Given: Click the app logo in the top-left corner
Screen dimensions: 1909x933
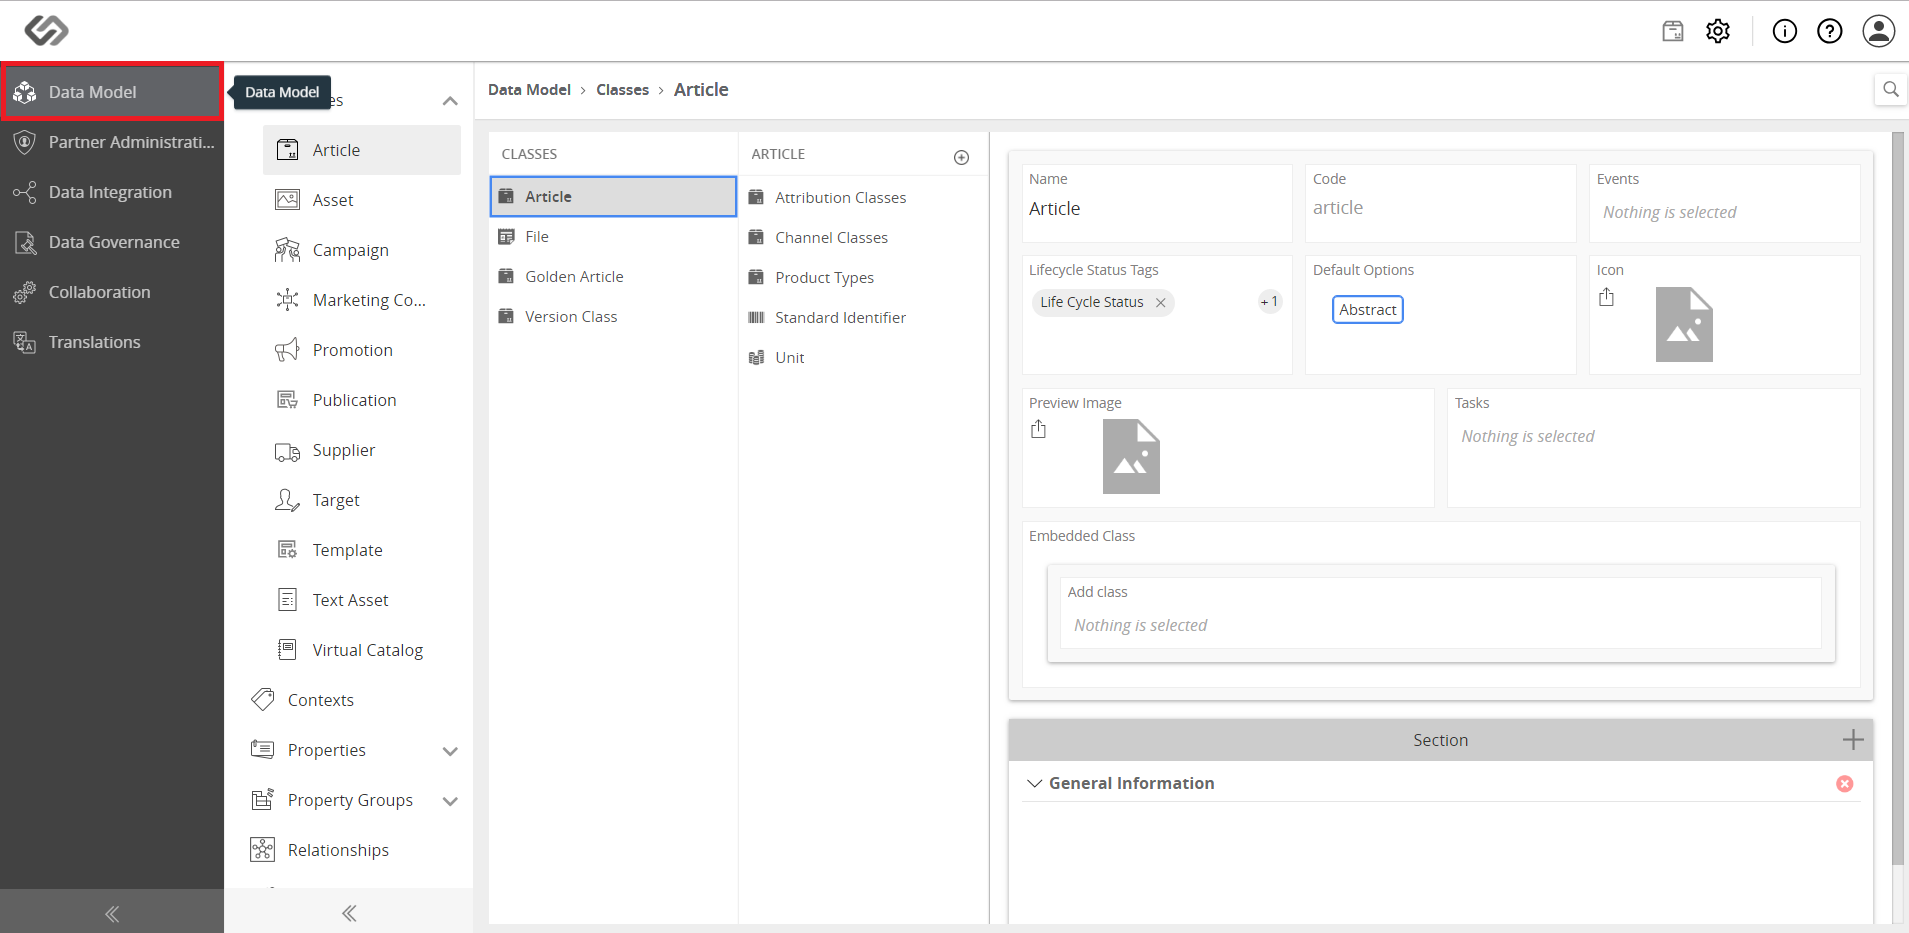Looking at the screenshot, I should coord(46,30).
